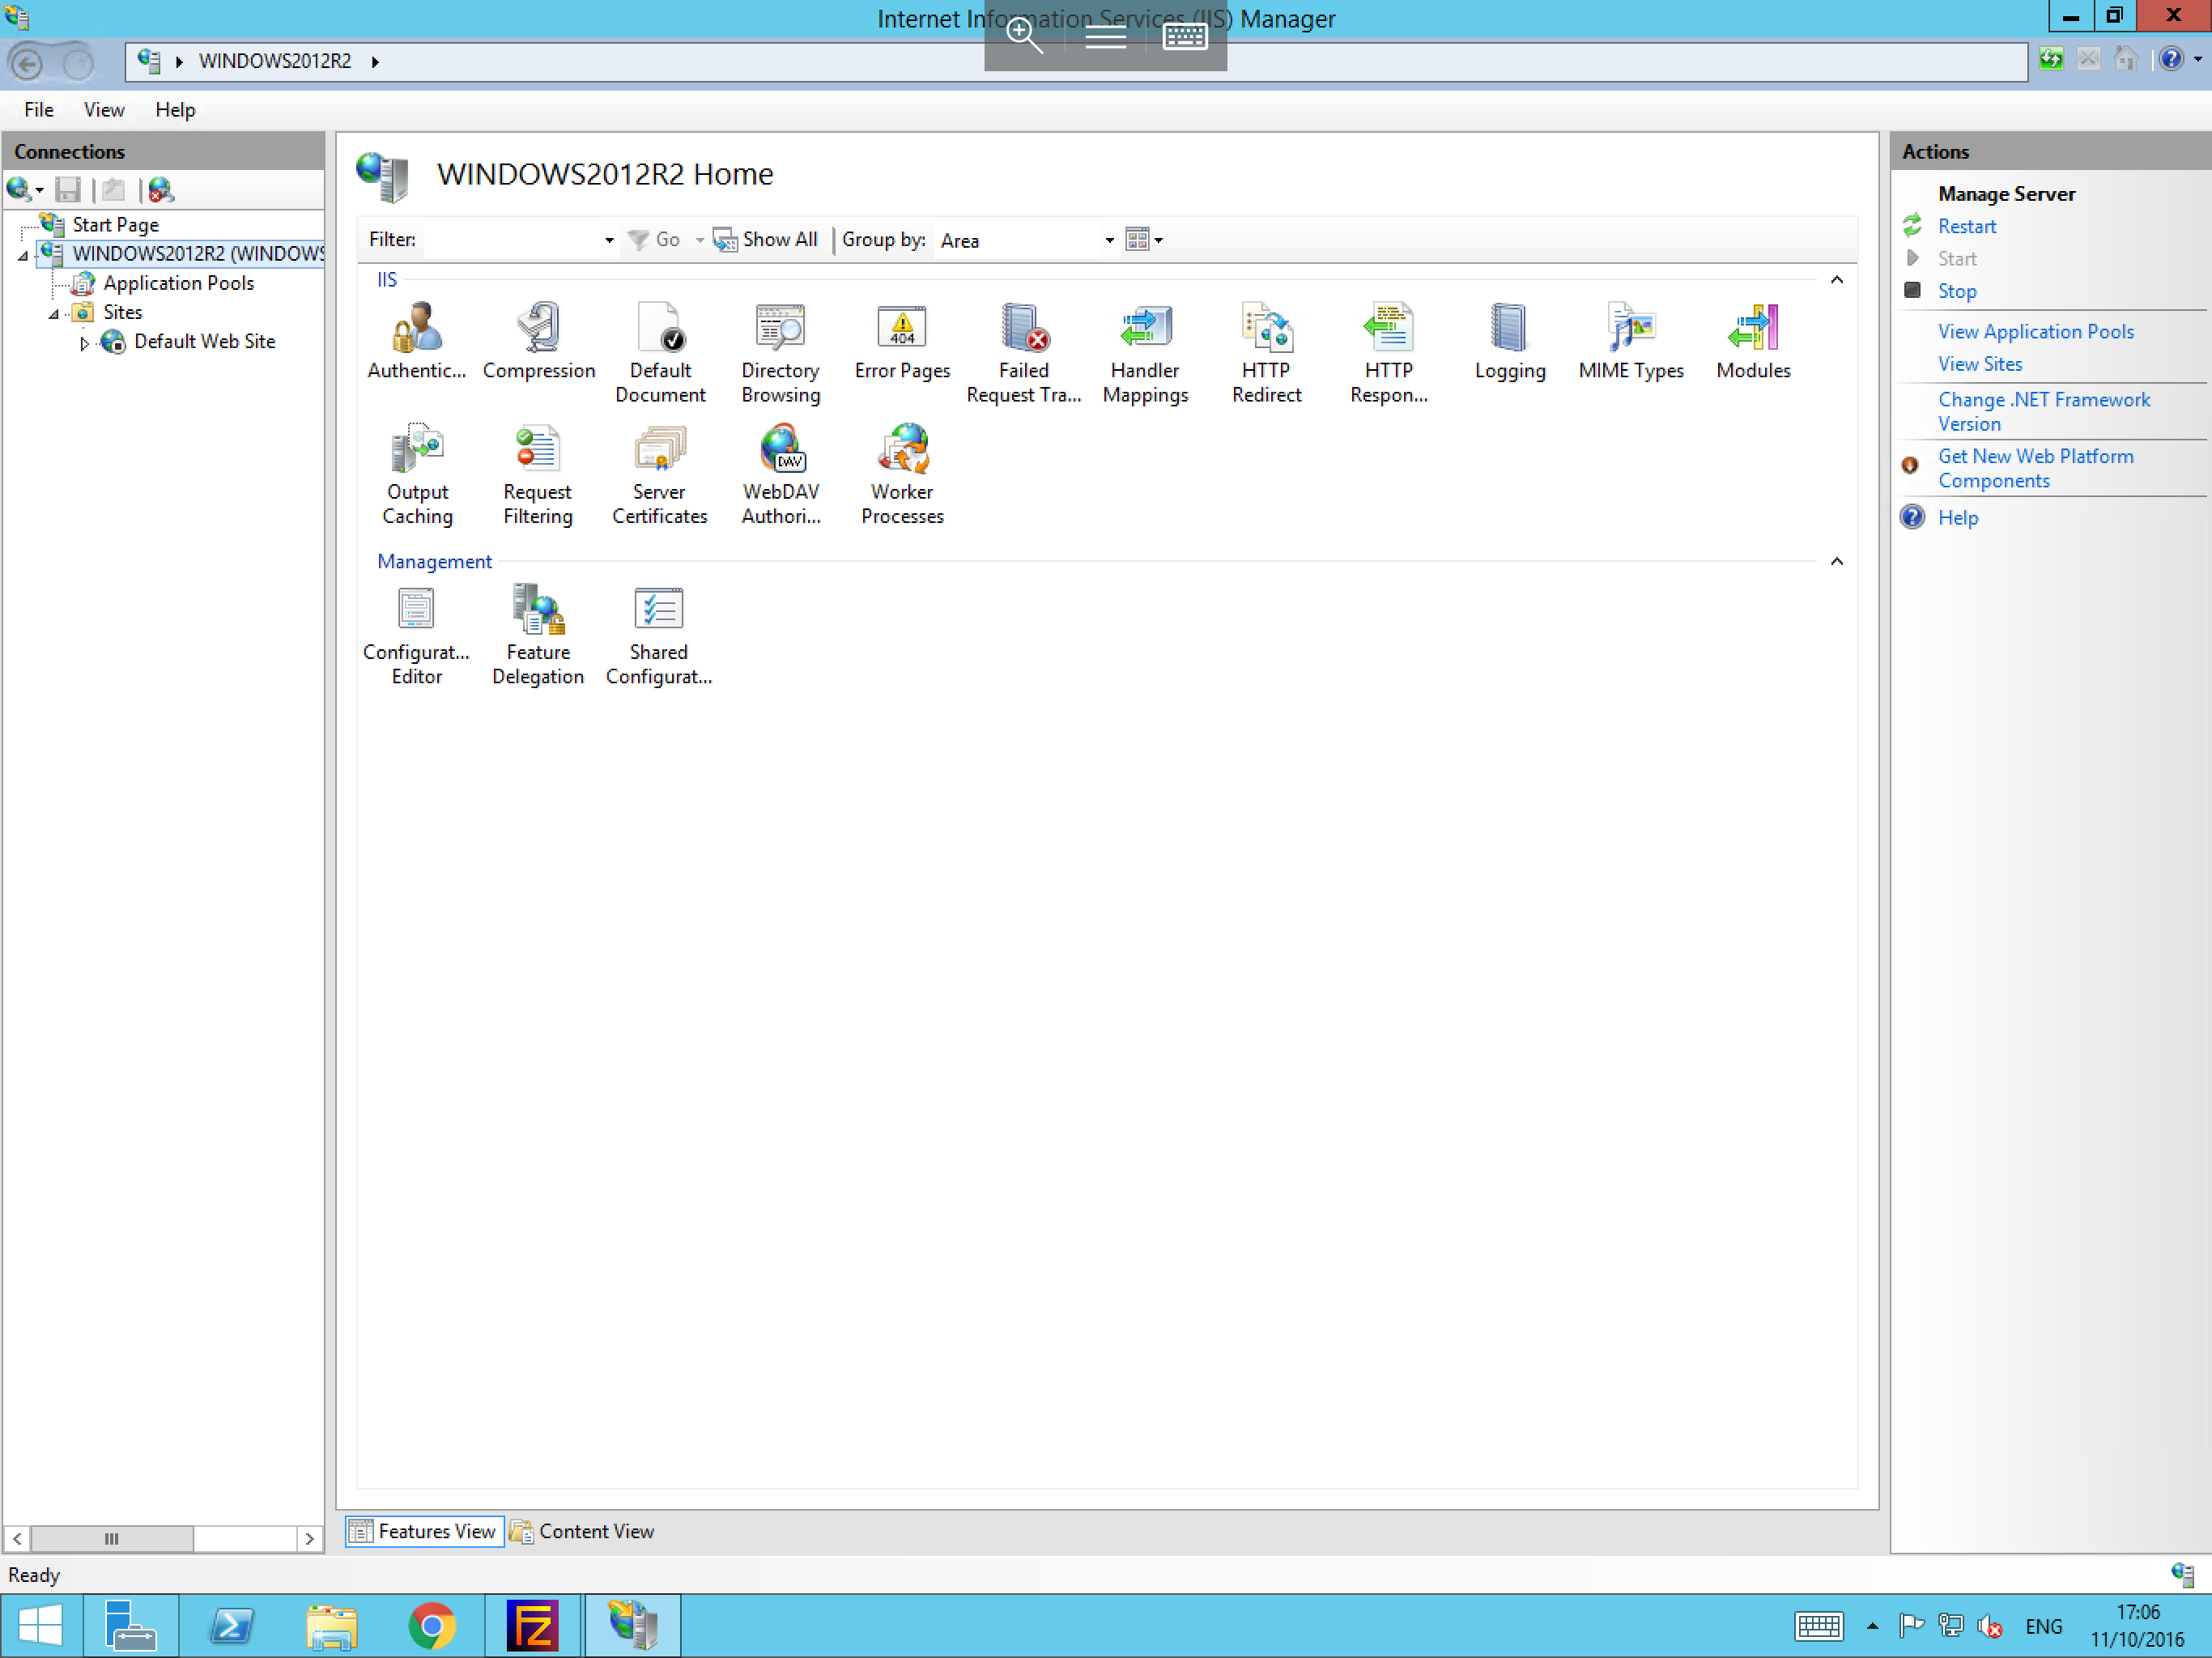Select Start Page in Connections tree

(x=115, y=225)
